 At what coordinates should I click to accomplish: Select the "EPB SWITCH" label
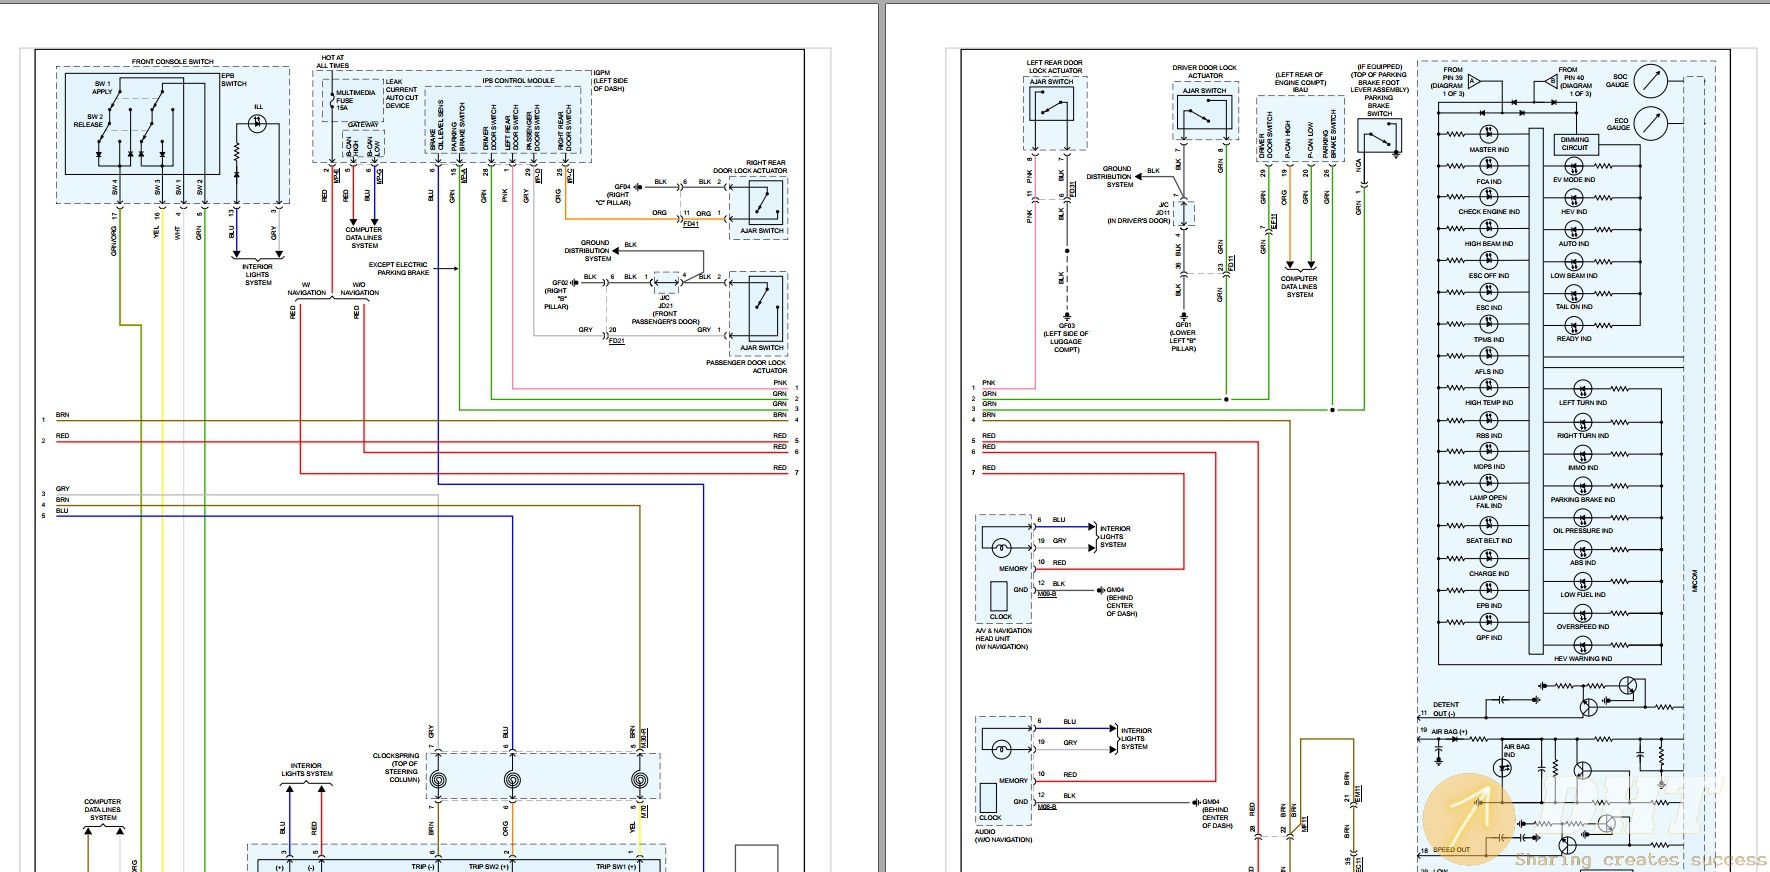point(234,80)
